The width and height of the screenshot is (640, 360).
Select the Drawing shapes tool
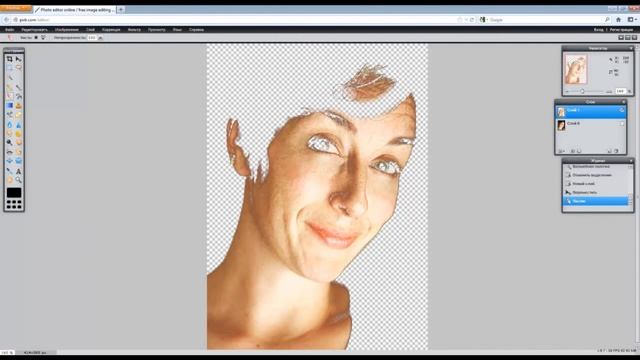point(18,115)
